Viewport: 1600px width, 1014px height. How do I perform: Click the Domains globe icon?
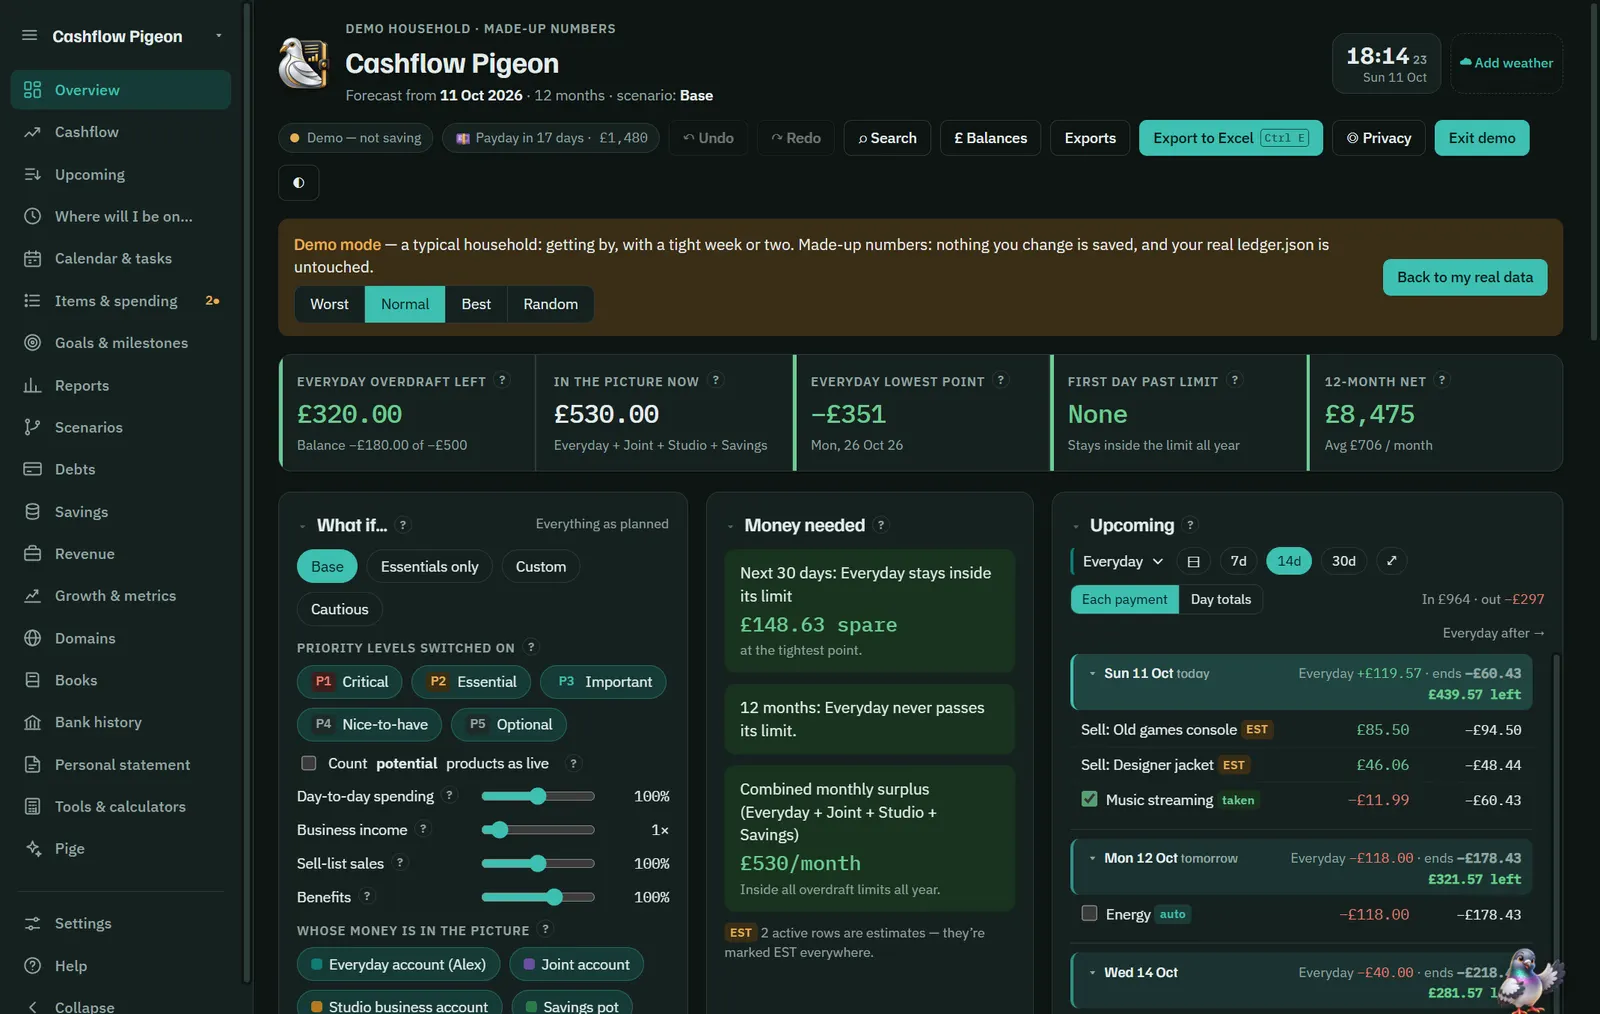(x=33, y=639)
